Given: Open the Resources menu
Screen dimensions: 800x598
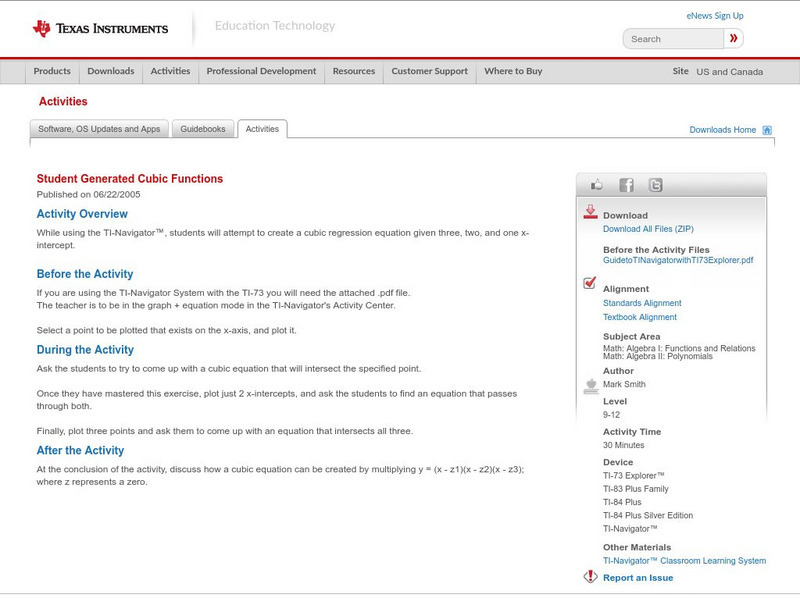Looking at the screenshot, I should click(x=354, y=71).
